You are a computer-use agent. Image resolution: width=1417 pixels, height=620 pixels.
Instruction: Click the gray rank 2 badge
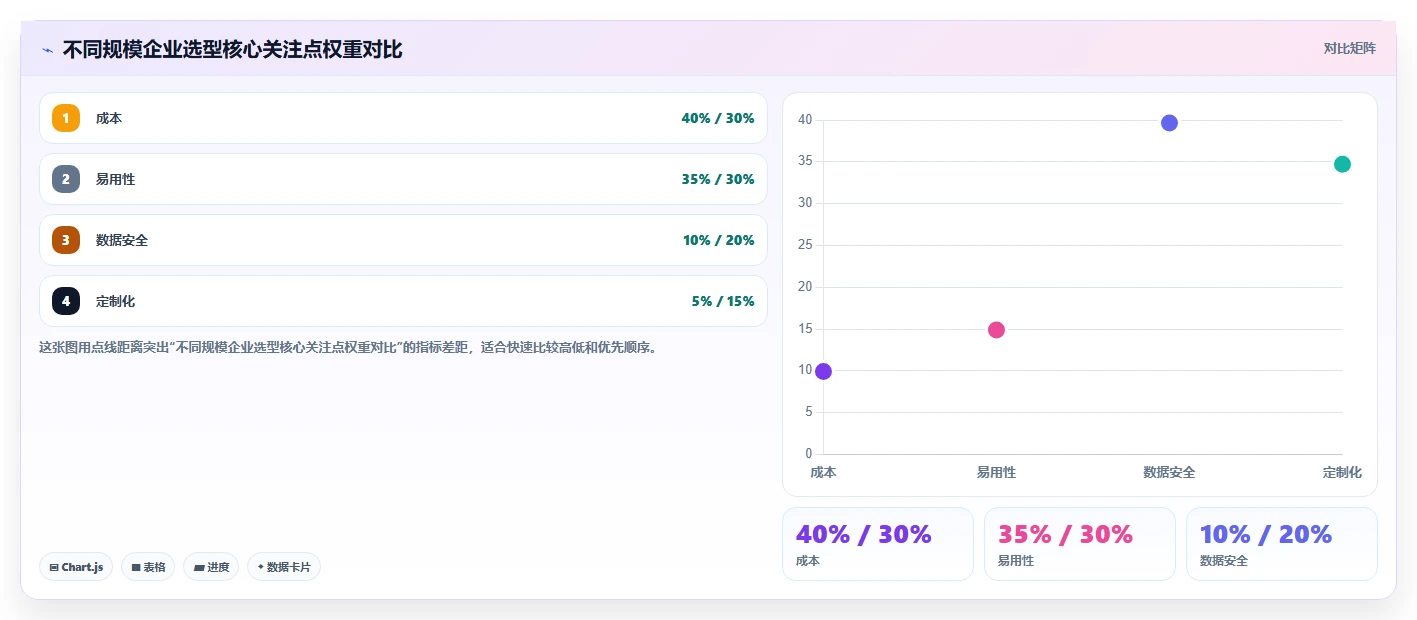click(66, 179)
